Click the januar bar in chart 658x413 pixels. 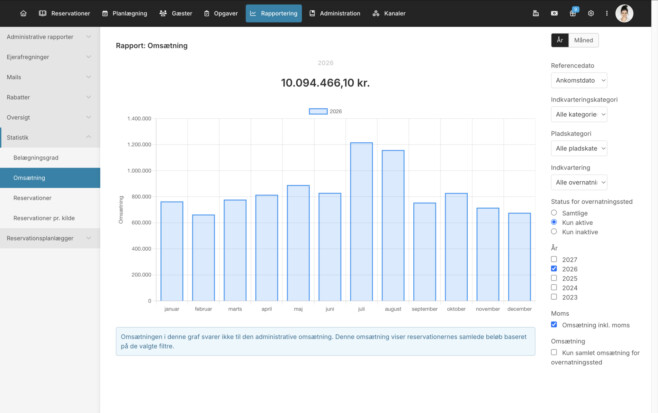coord(172,251)
